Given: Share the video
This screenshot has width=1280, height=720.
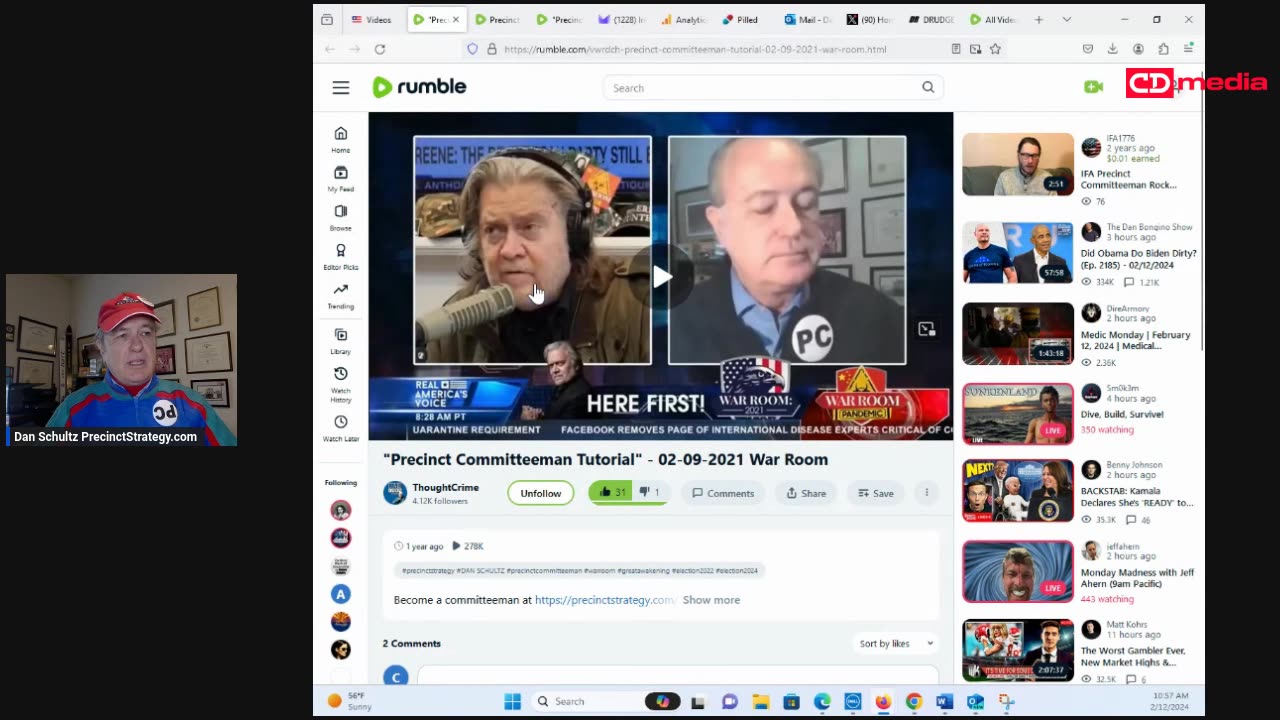Looking at the screenshot, I should pos(806,493).
